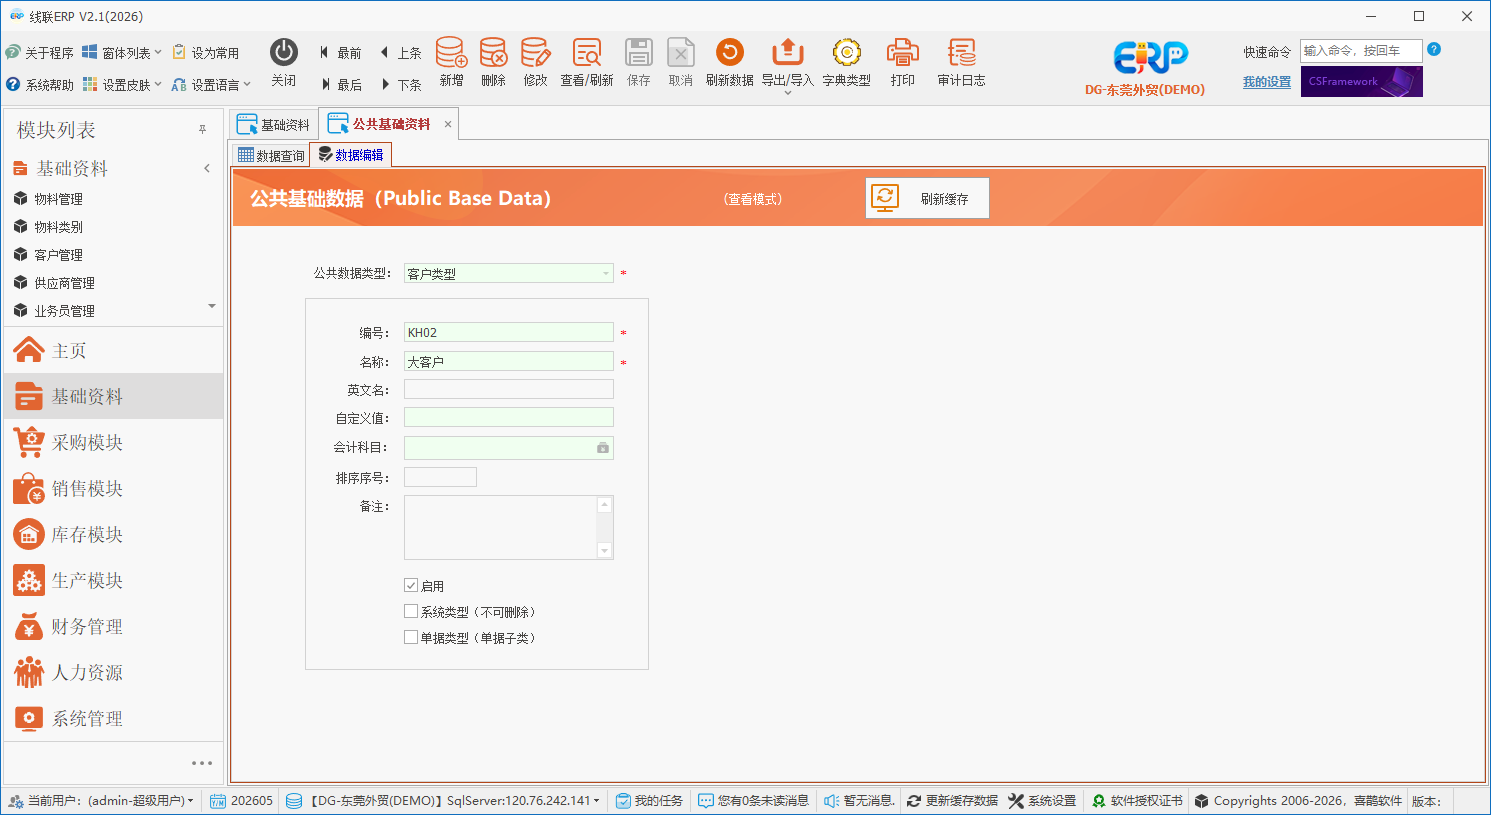Click the 打印 (print) toolbar icon
The width and height of the screenshot is (1491, 815).
[x=903, y=62]
